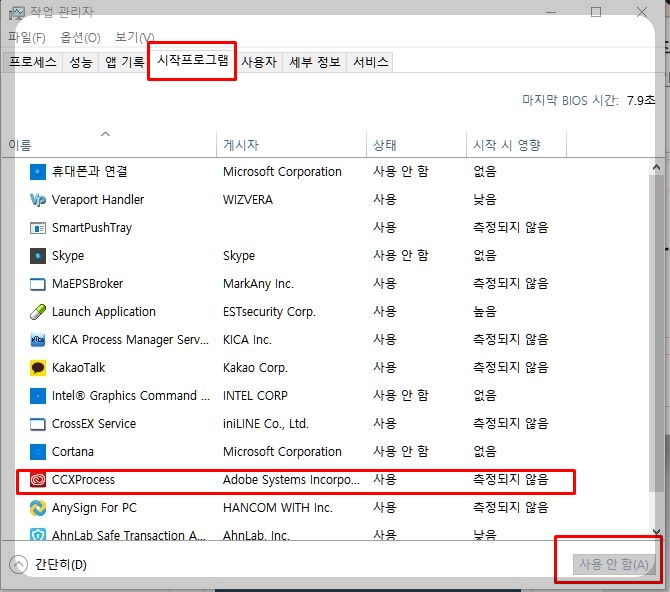
Task: Select the KakaoTalk name text
Action: pyautogui.click(x=78, y=368)
